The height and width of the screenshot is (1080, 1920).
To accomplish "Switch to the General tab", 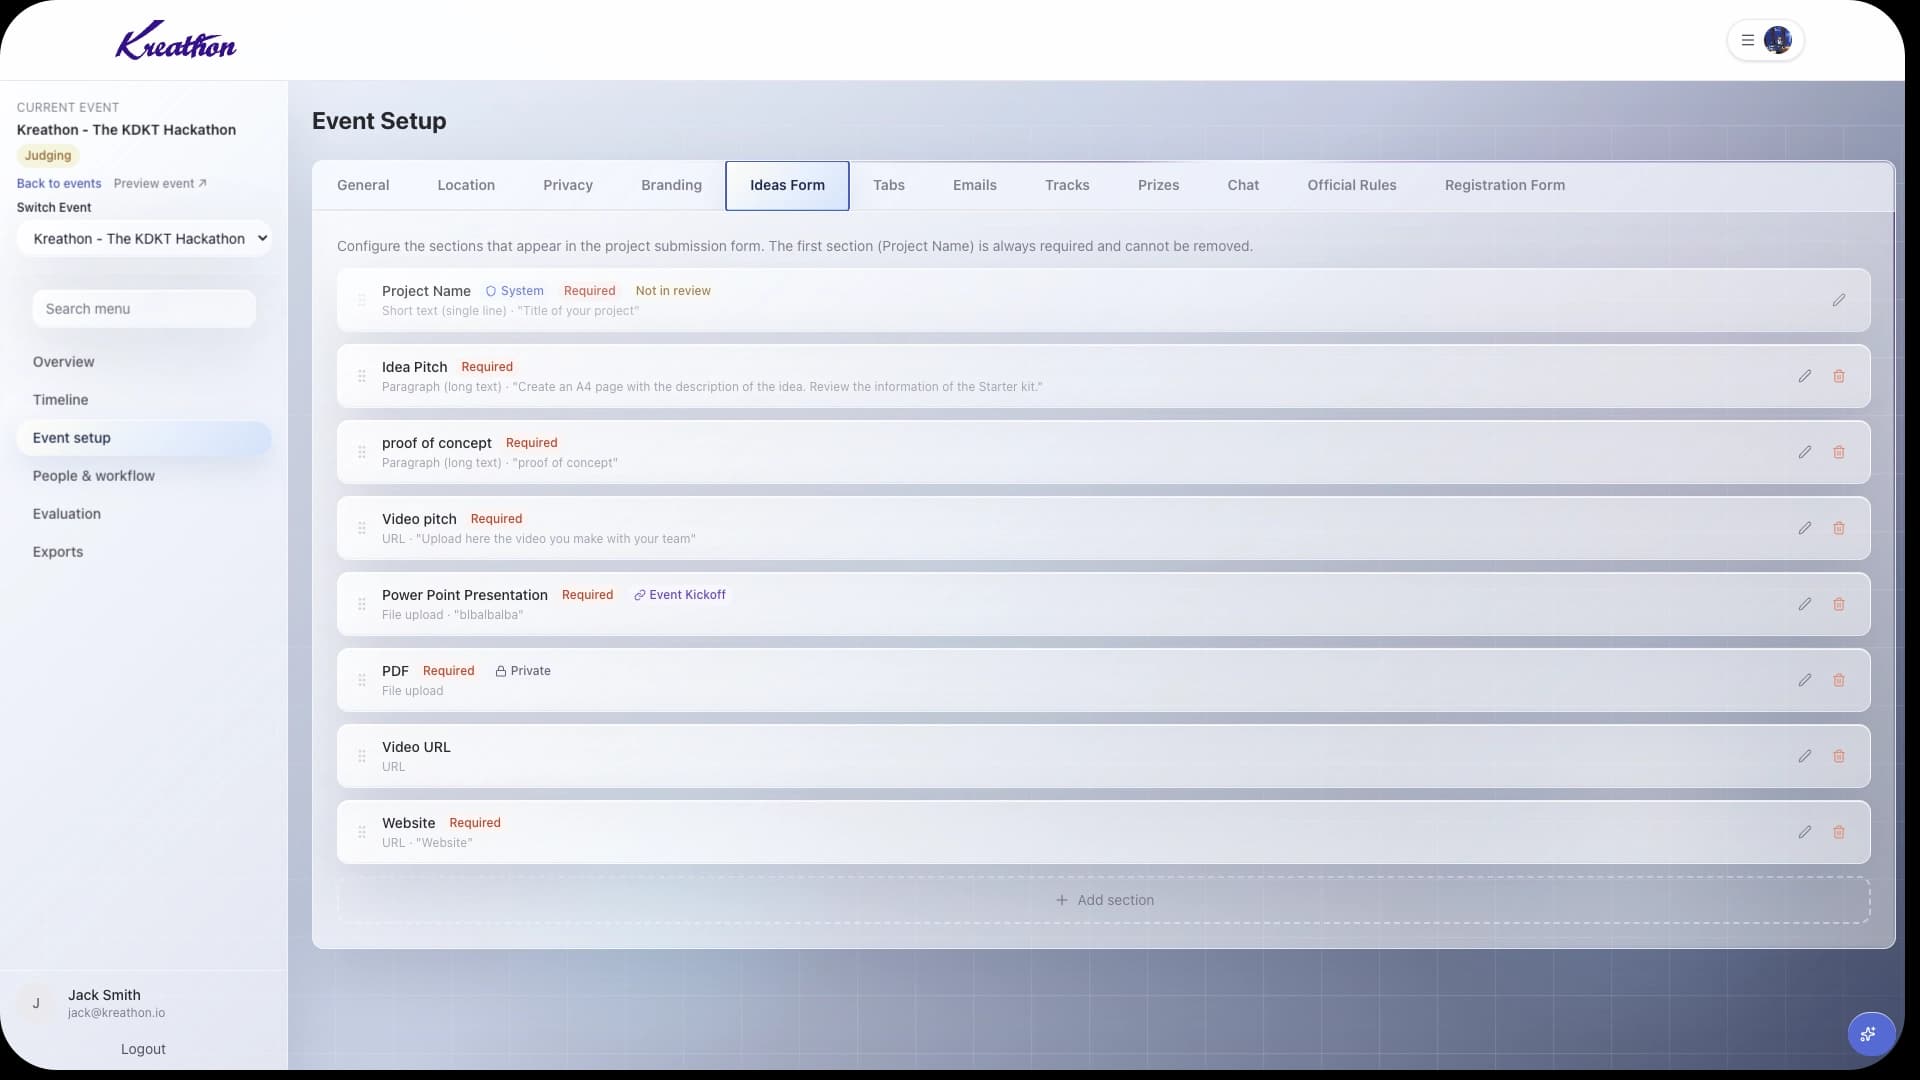I will pos(363,185).
